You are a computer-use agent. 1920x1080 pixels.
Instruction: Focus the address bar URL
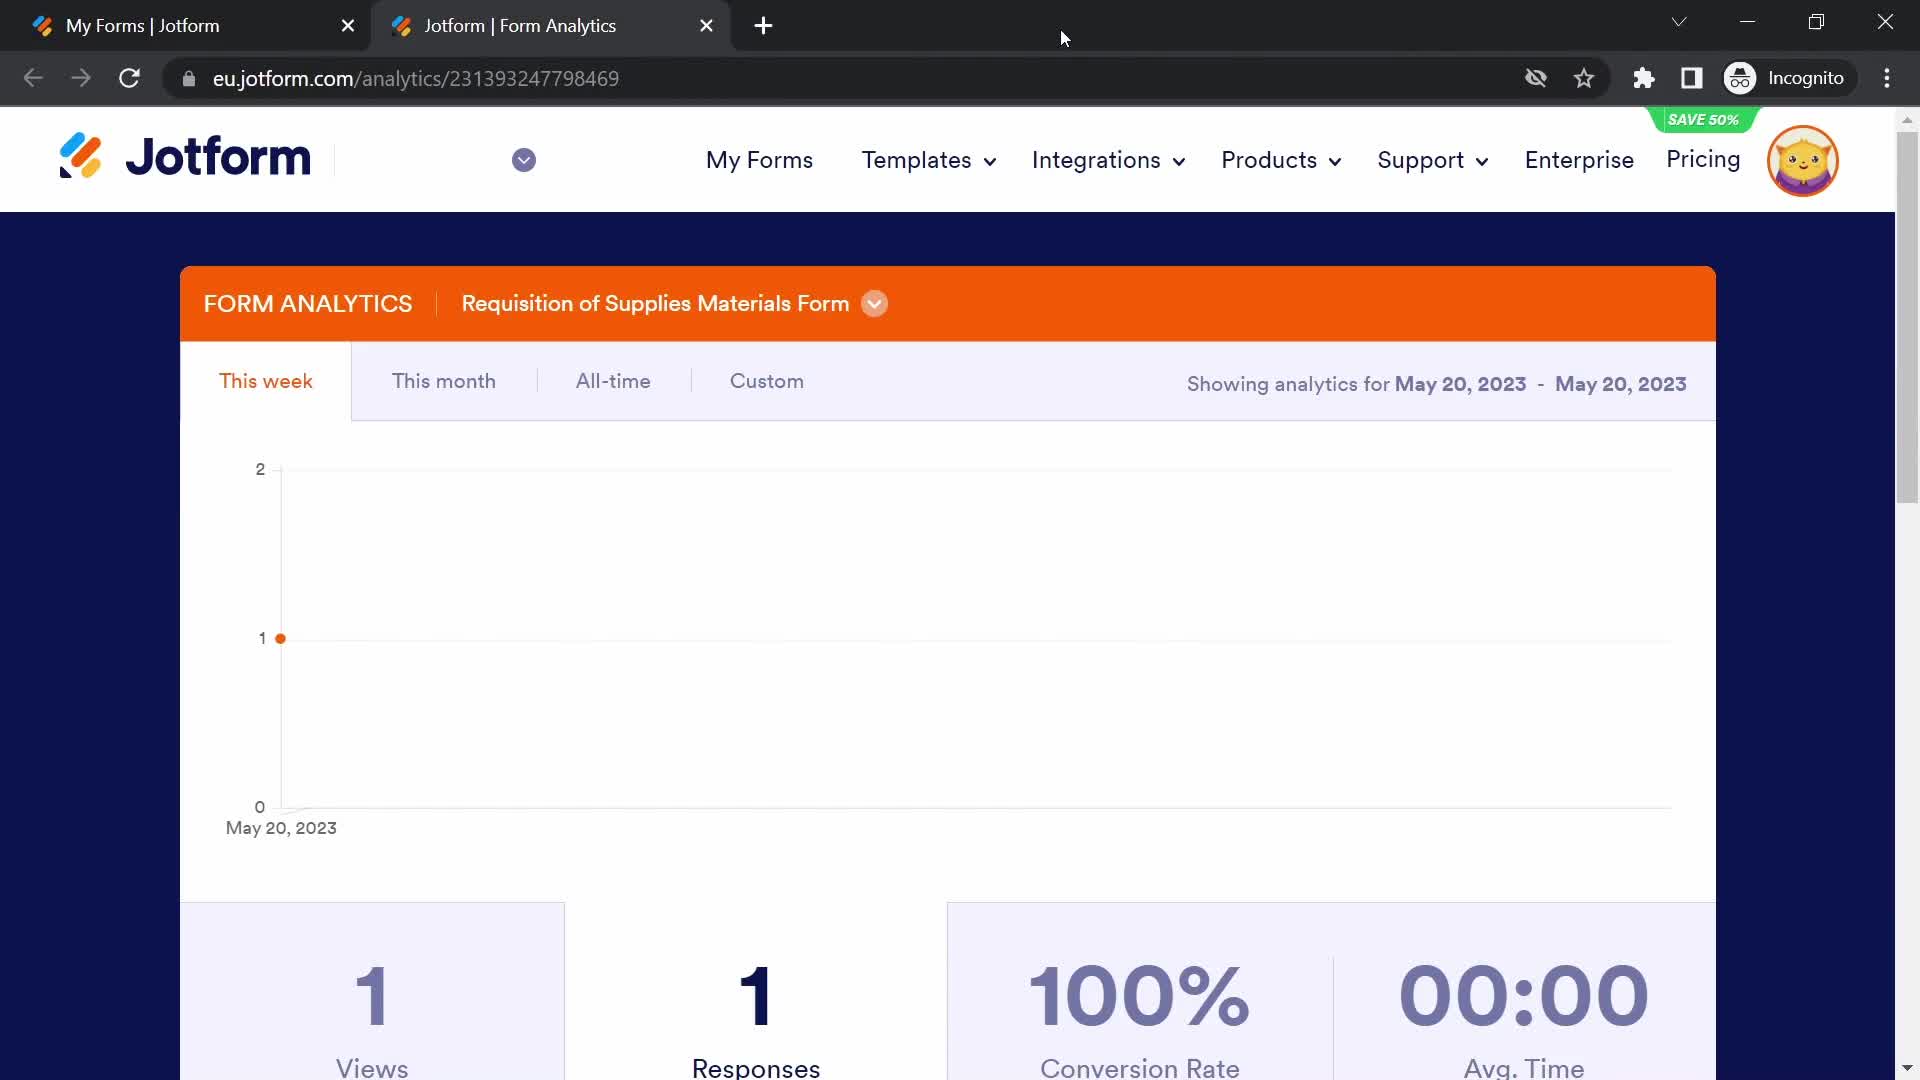coord(415,78)
